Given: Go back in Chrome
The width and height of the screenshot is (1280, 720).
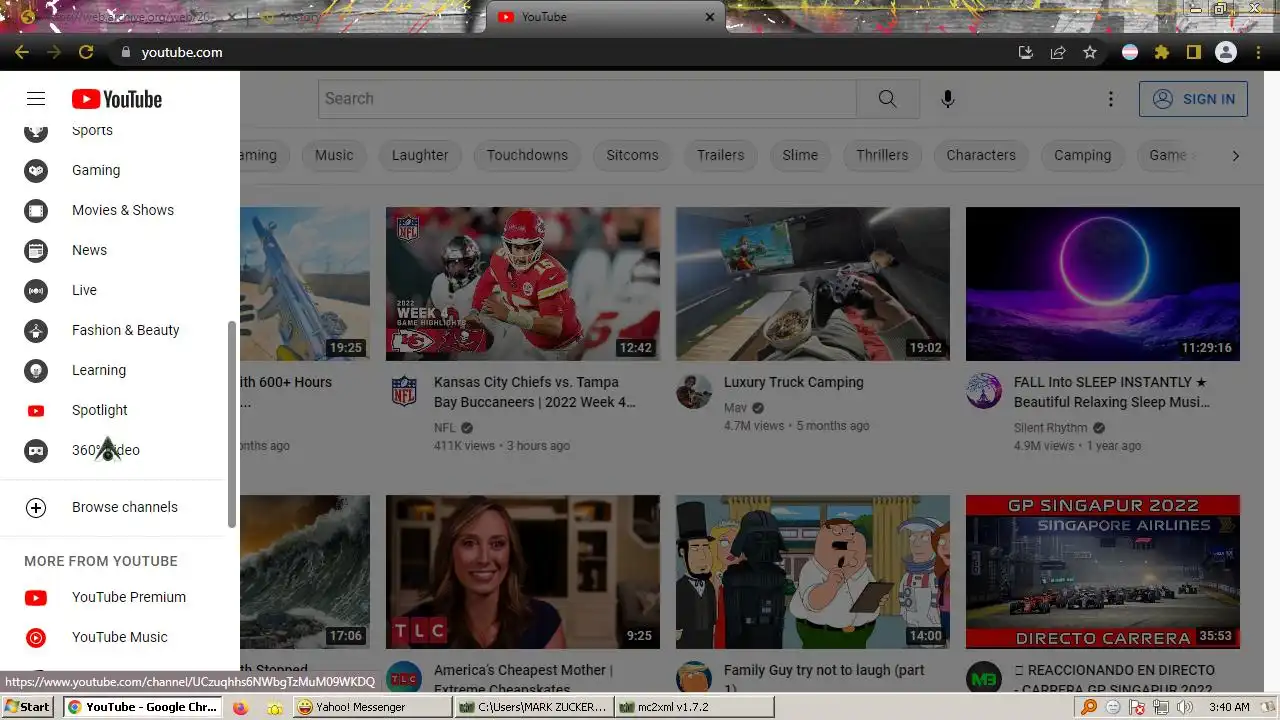Looking at the screenshot, I should pyautogui.click(x=22, y=52).
